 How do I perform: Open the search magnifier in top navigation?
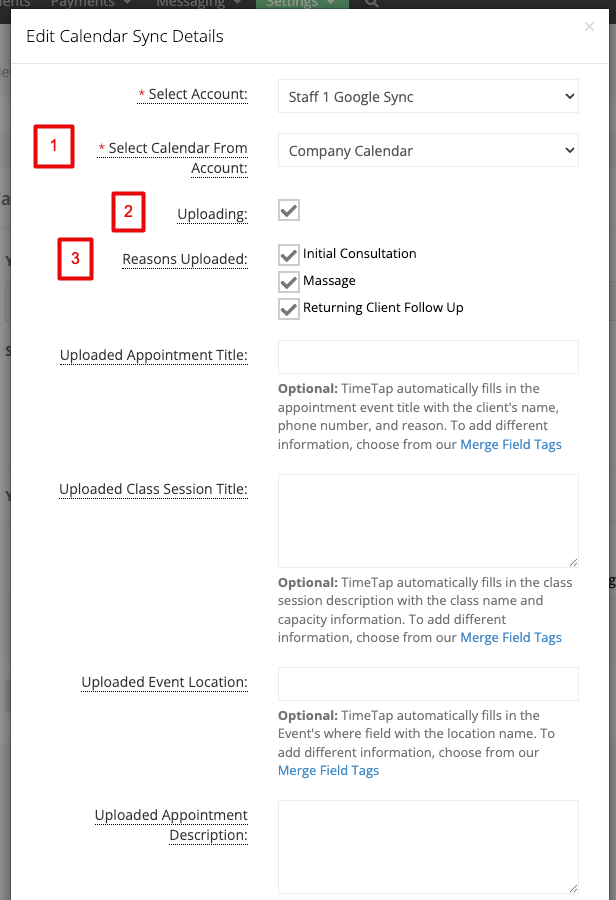(372, 3)
